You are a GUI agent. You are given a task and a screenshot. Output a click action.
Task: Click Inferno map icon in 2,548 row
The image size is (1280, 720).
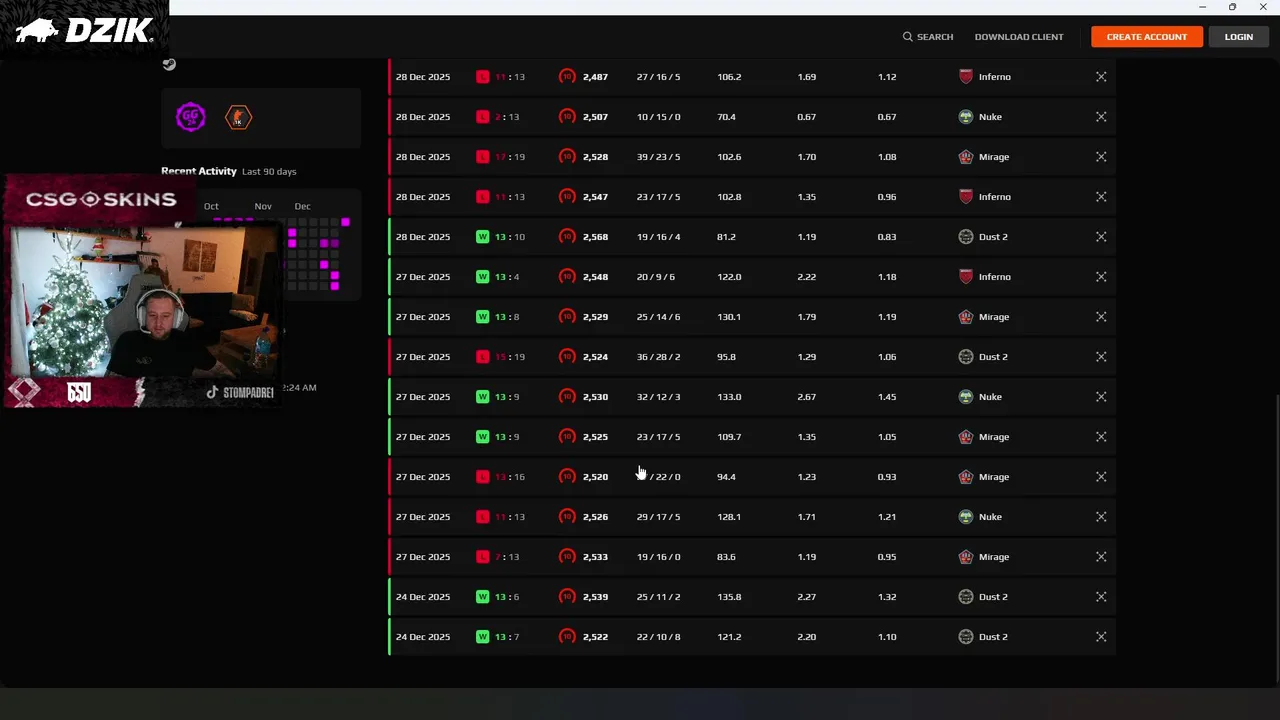(x=966, y=277)
